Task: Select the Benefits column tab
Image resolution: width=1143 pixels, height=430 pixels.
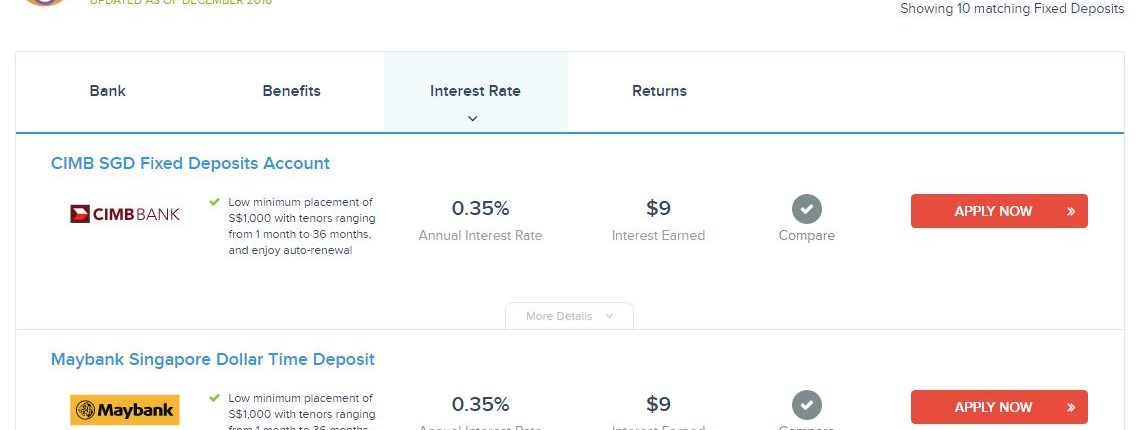Action: (x=291, y=91)
